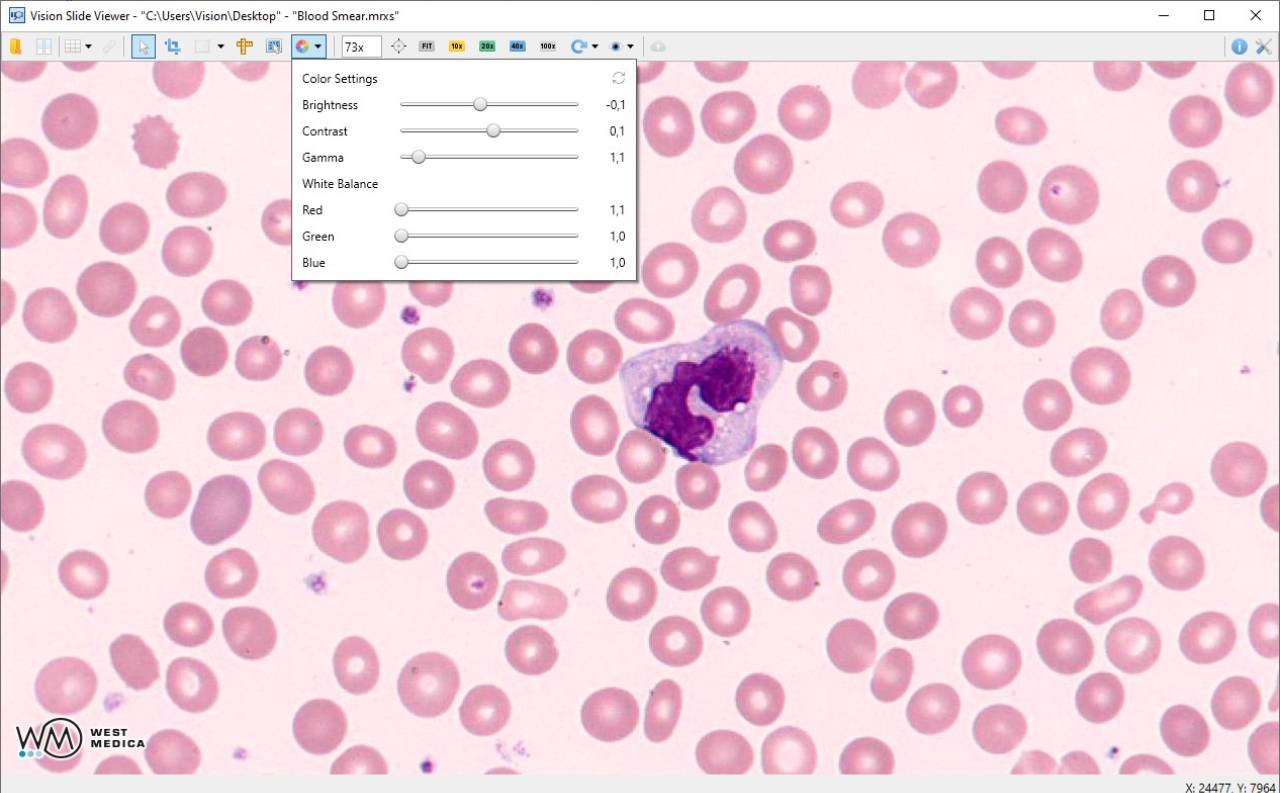Viewport: 1280px width, 793px height.
Task: Click the Gamma value 1,1
Action: [x=617, y=157]
